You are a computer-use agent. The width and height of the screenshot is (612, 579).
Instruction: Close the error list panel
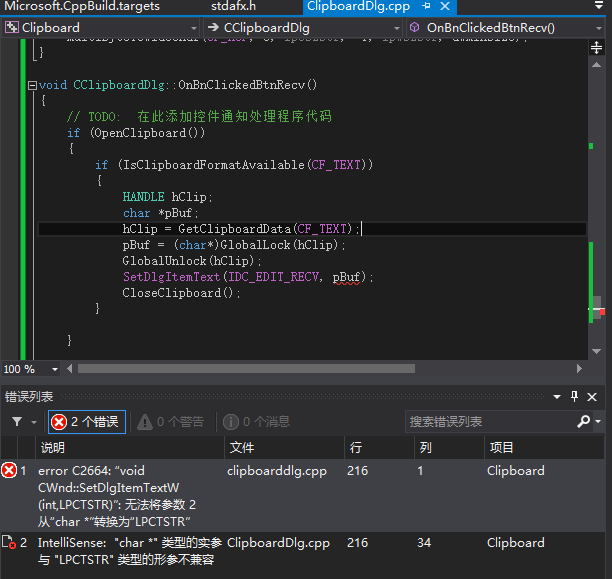click(x=592, y=397)
